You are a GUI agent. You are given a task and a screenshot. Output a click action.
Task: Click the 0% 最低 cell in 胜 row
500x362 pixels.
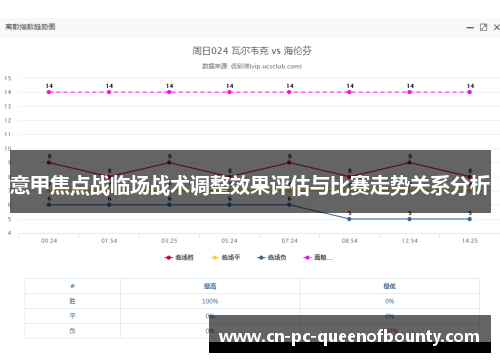point(389,301)
